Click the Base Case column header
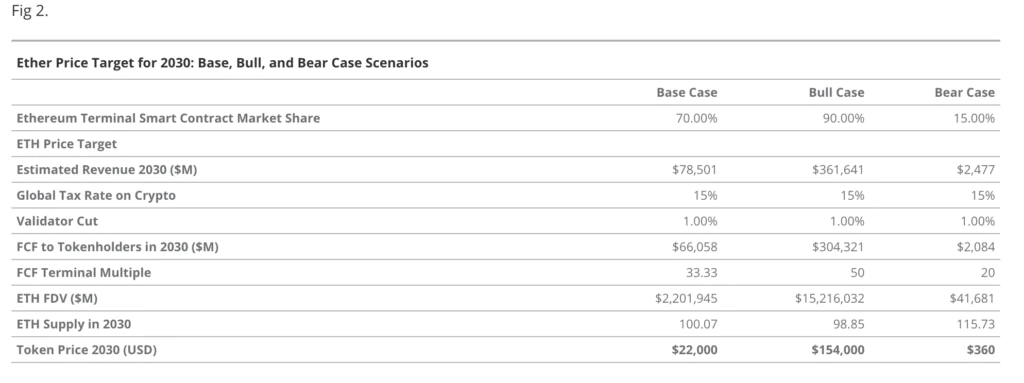1024x383 pixels. pyautogui.click(x=686, y=92)
